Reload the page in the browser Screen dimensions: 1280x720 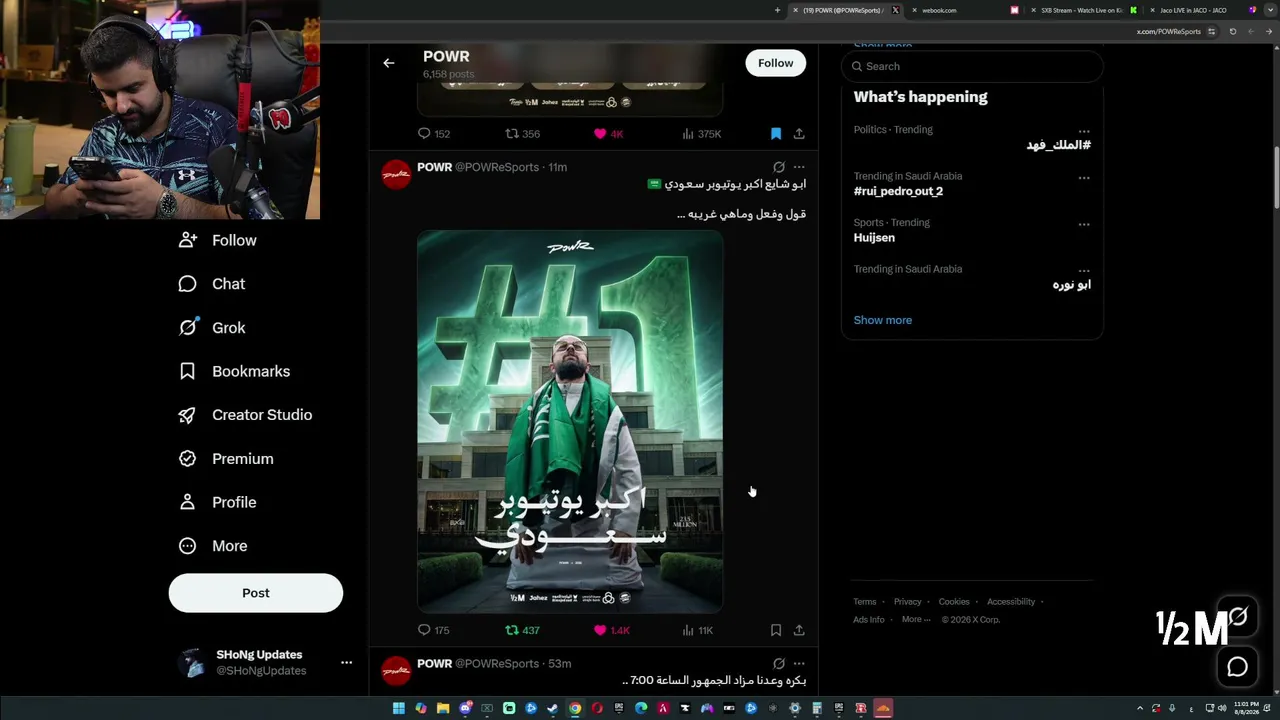(x=1233, y=31)
